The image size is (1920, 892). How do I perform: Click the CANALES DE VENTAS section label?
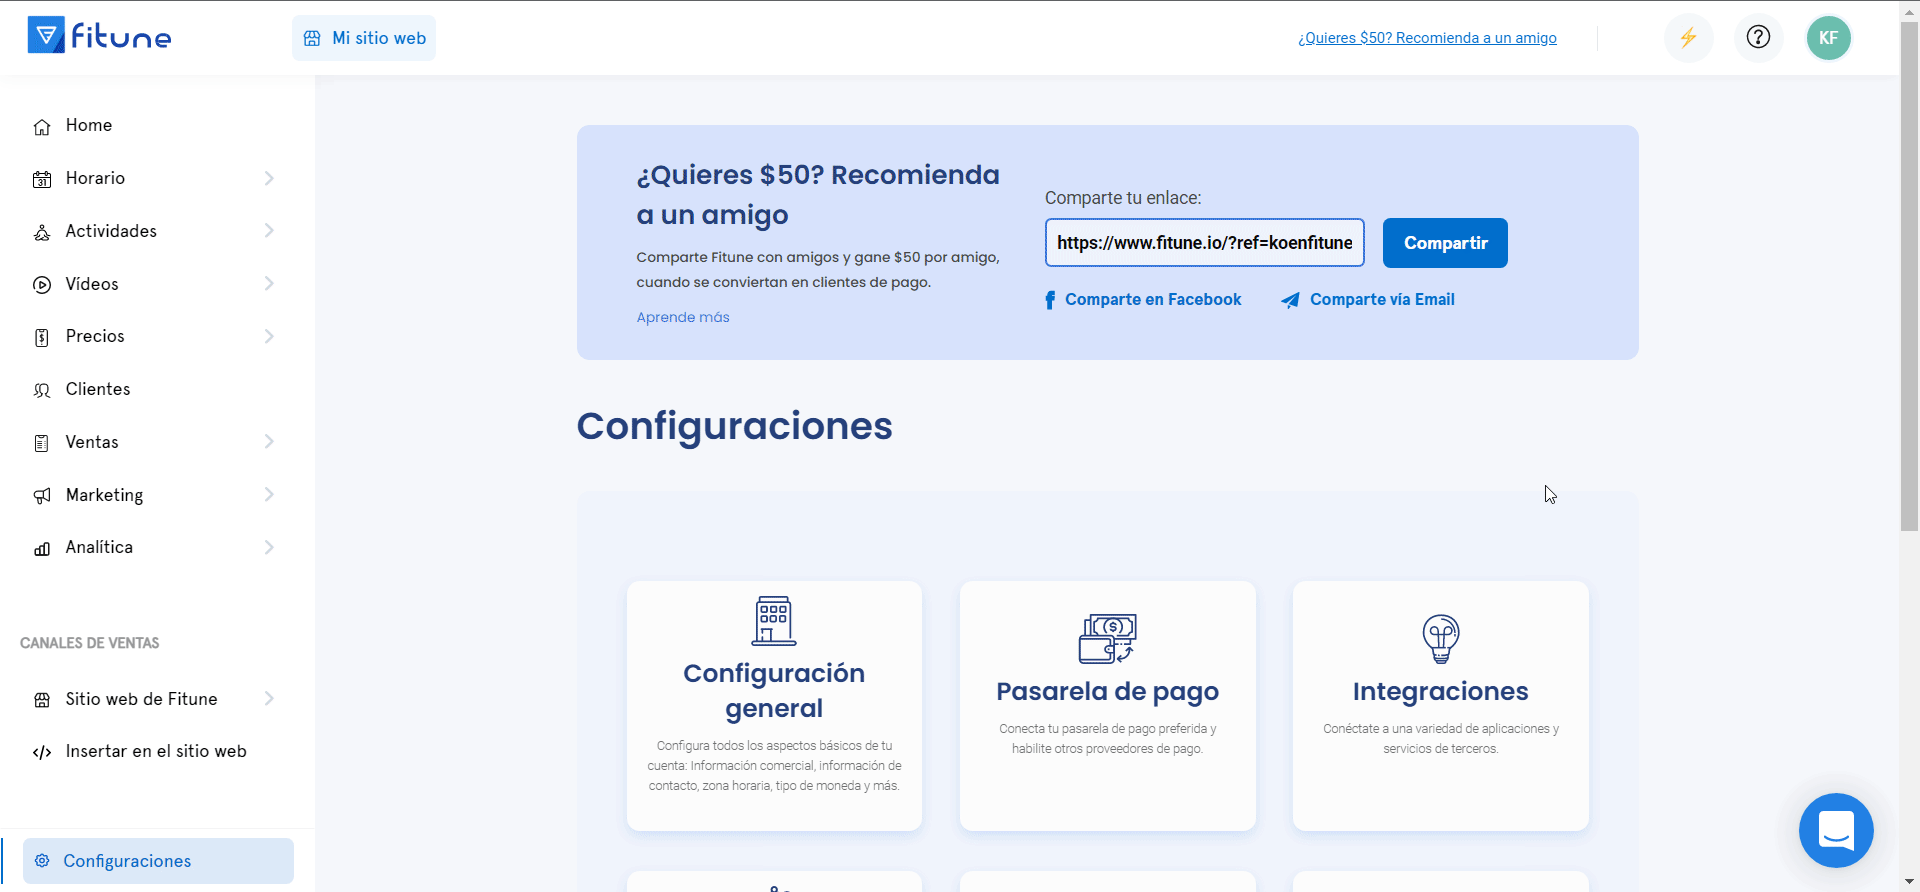click(90, 643)
